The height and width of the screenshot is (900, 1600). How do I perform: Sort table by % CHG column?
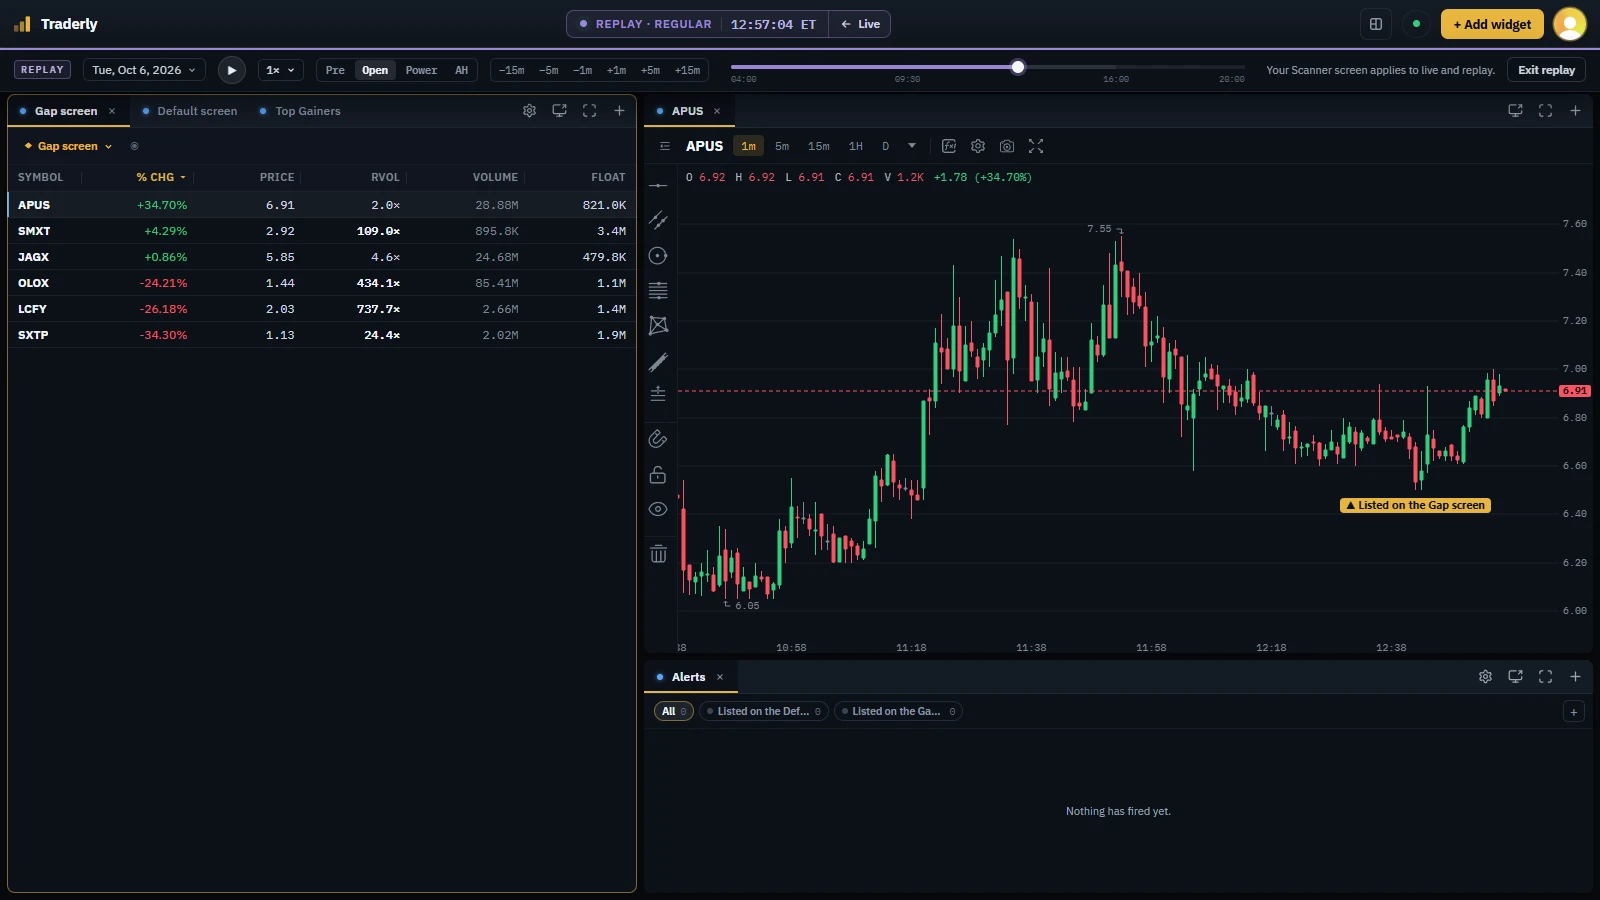(161, 177)
